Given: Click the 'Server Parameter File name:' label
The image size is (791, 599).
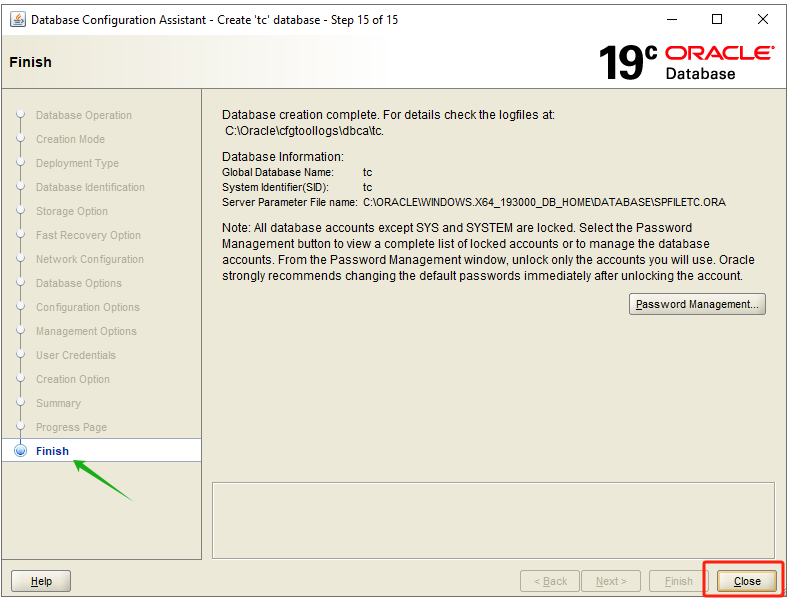Looking at the screenshot, I should 290,202.
